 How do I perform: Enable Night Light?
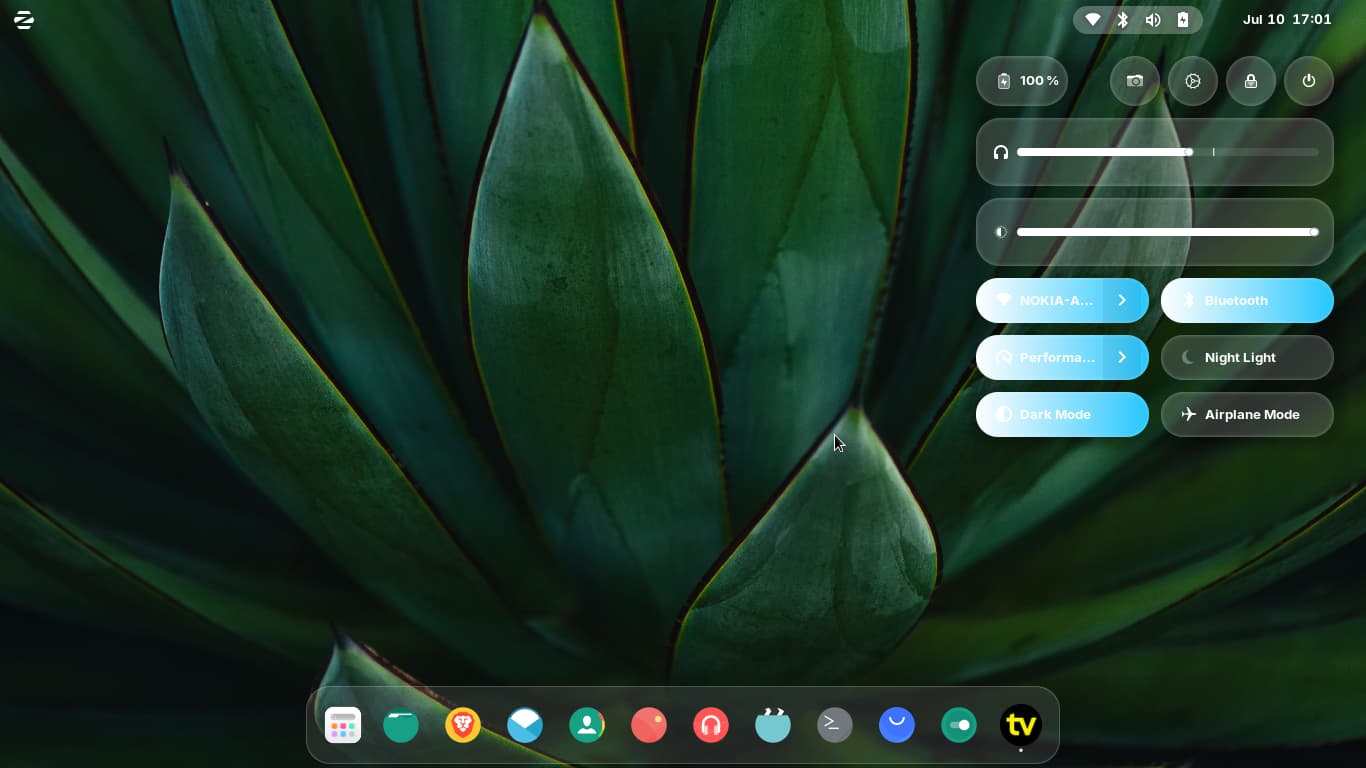coord(1247,357)
